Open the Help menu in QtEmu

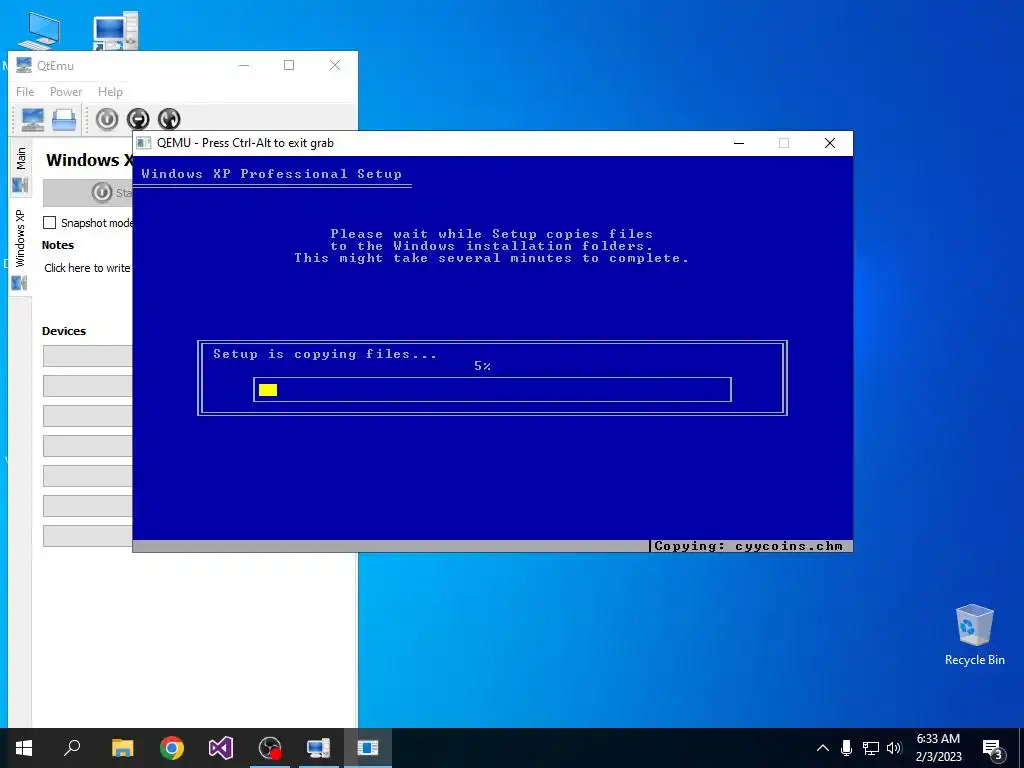pos(110,91)
